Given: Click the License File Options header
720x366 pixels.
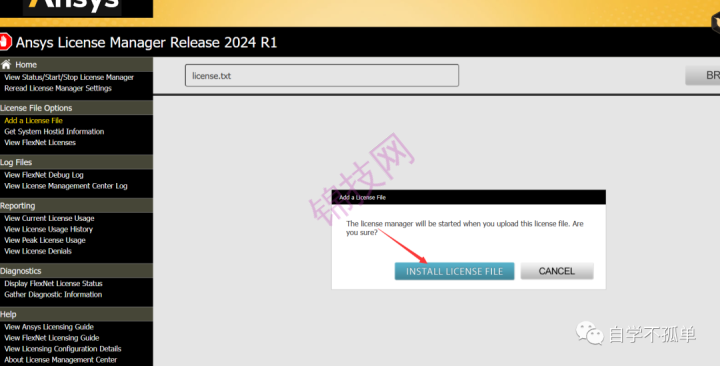Looking at the screenshot, I should 76,108.
